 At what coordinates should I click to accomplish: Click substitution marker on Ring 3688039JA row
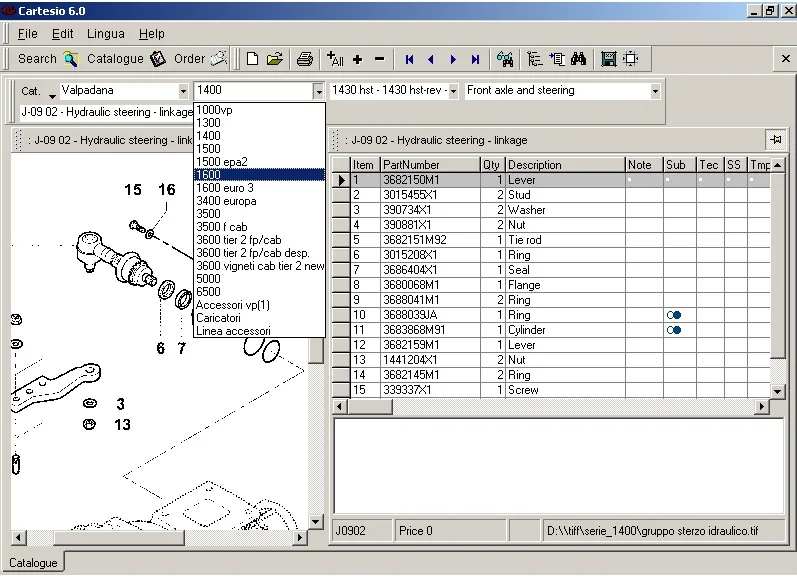[674, 315]
